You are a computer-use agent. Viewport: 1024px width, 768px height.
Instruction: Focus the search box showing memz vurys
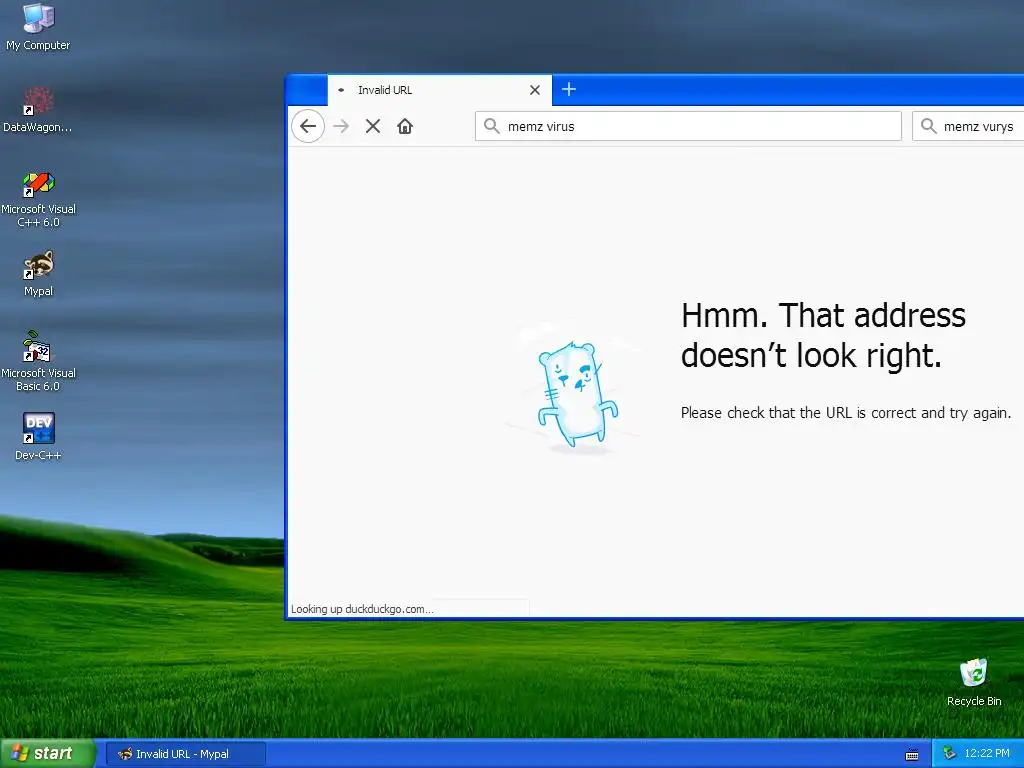click(x=968, y=126)
